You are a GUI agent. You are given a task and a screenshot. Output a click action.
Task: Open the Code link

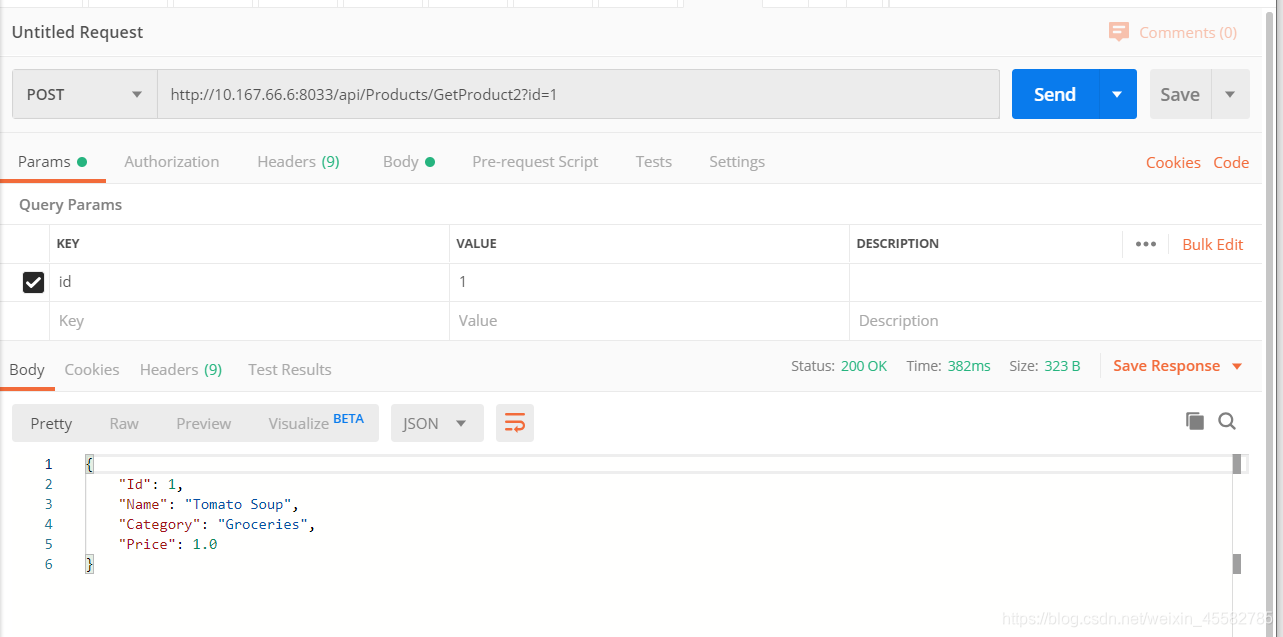(x=1231, y=162)
